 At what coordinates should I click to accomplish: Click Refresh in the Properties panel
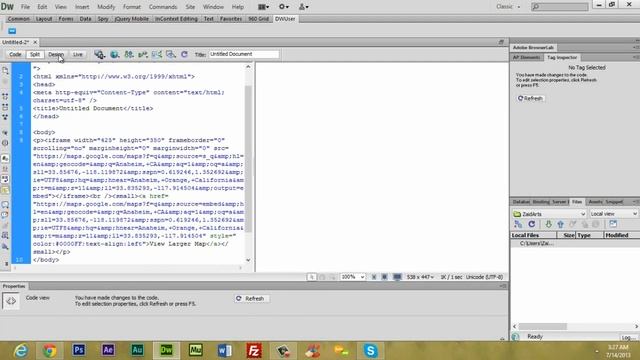click(x=251, y=299)
